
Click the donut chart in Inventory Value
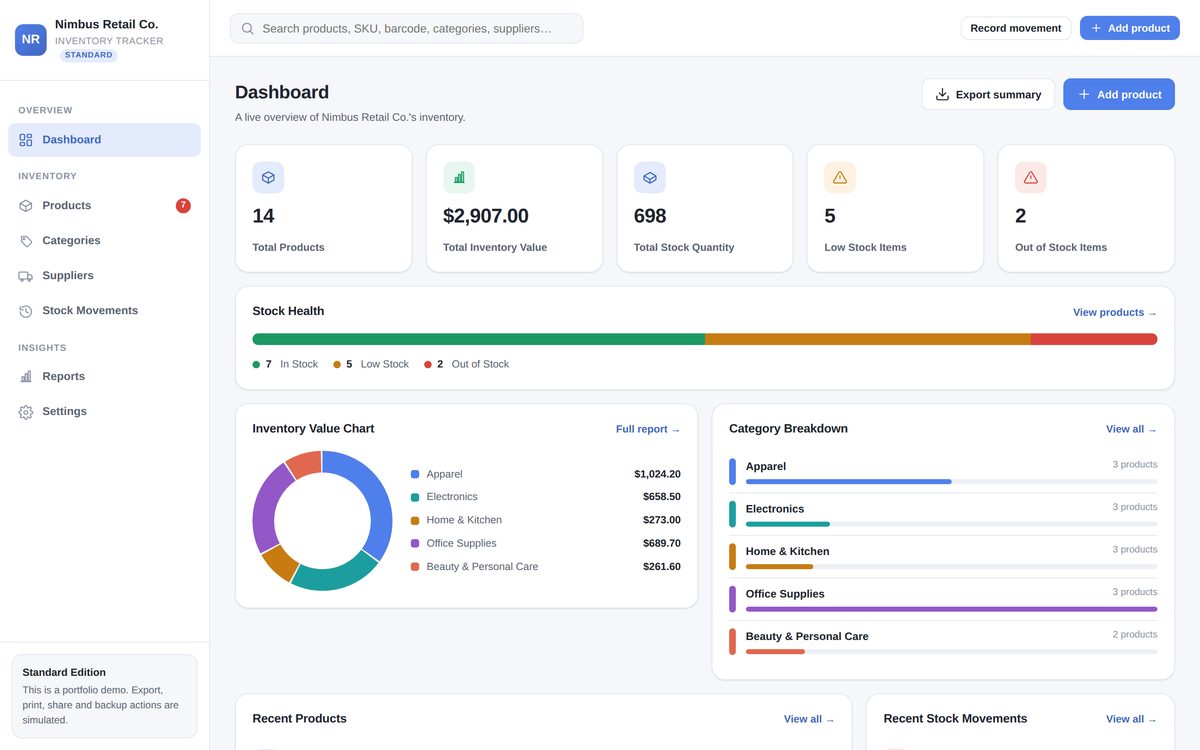322,520
